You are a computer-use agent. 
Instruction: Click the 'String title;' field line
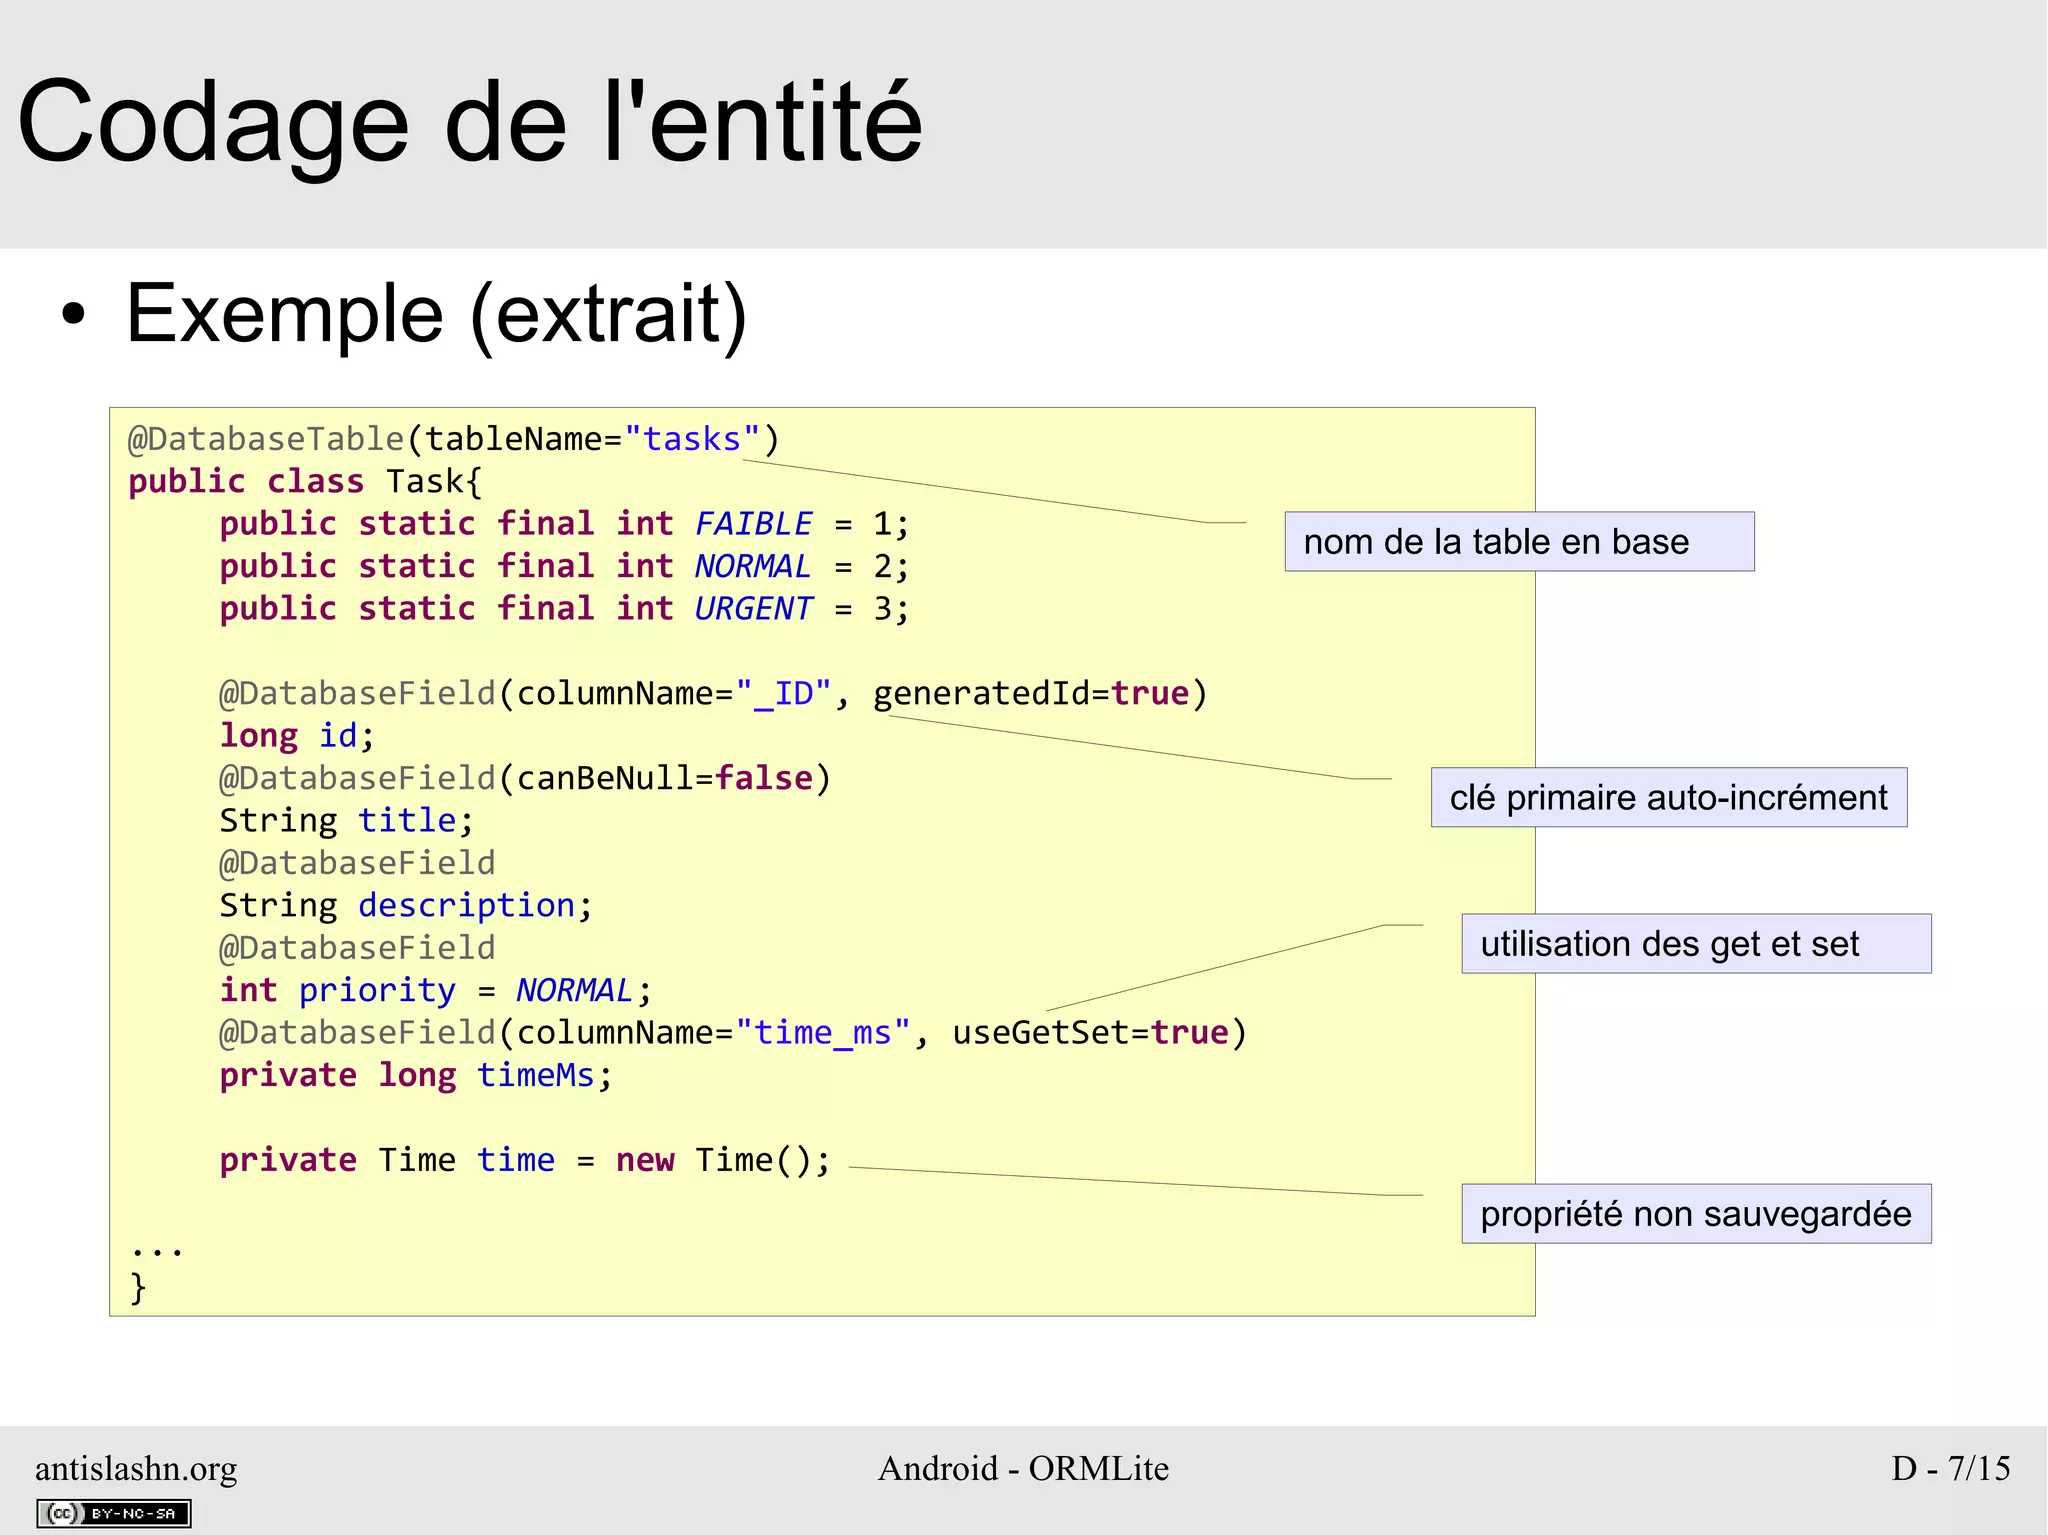point(346,820)
